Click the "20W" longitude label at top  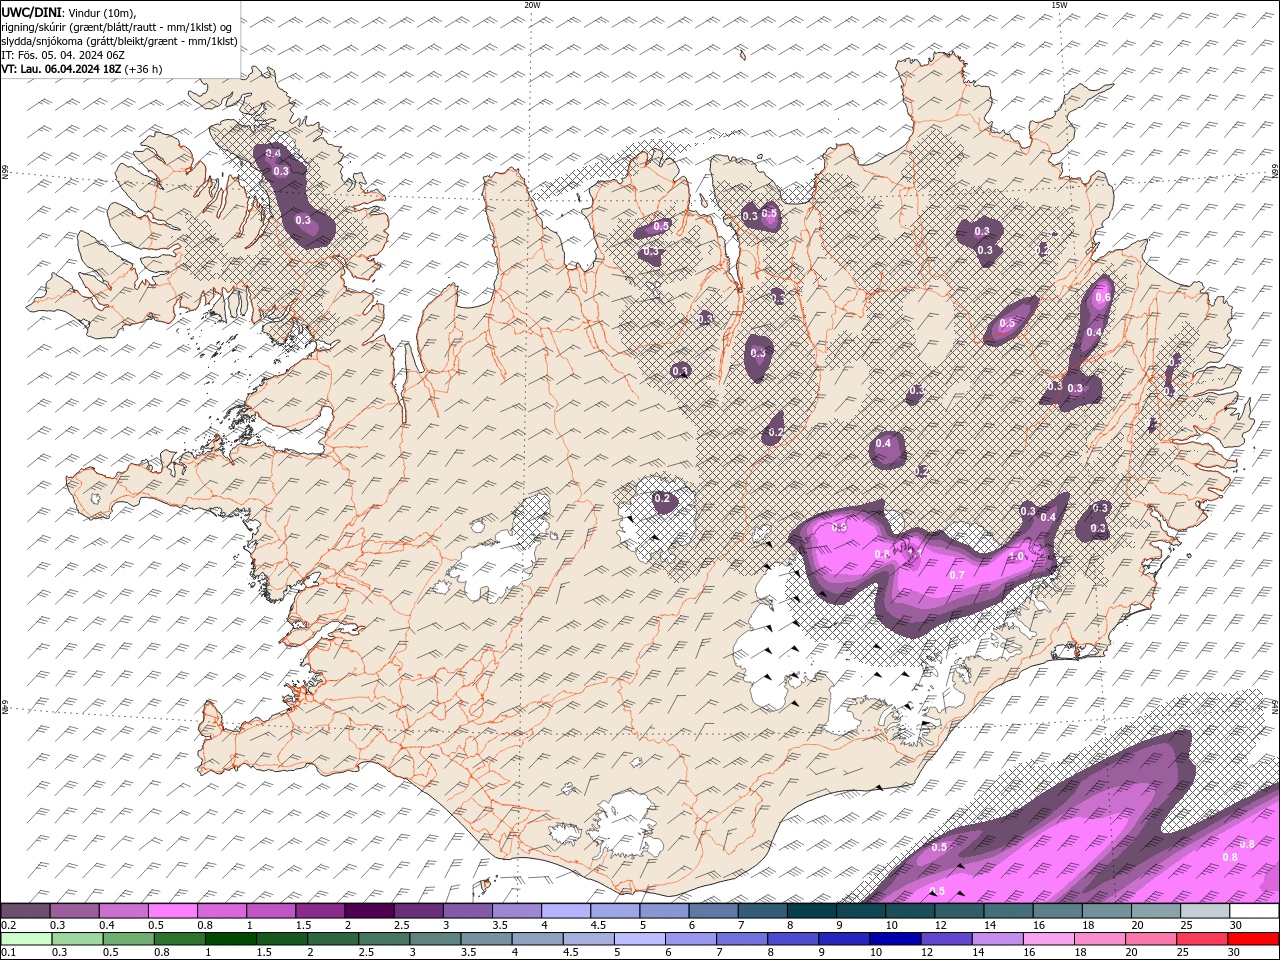click(532, 5)
